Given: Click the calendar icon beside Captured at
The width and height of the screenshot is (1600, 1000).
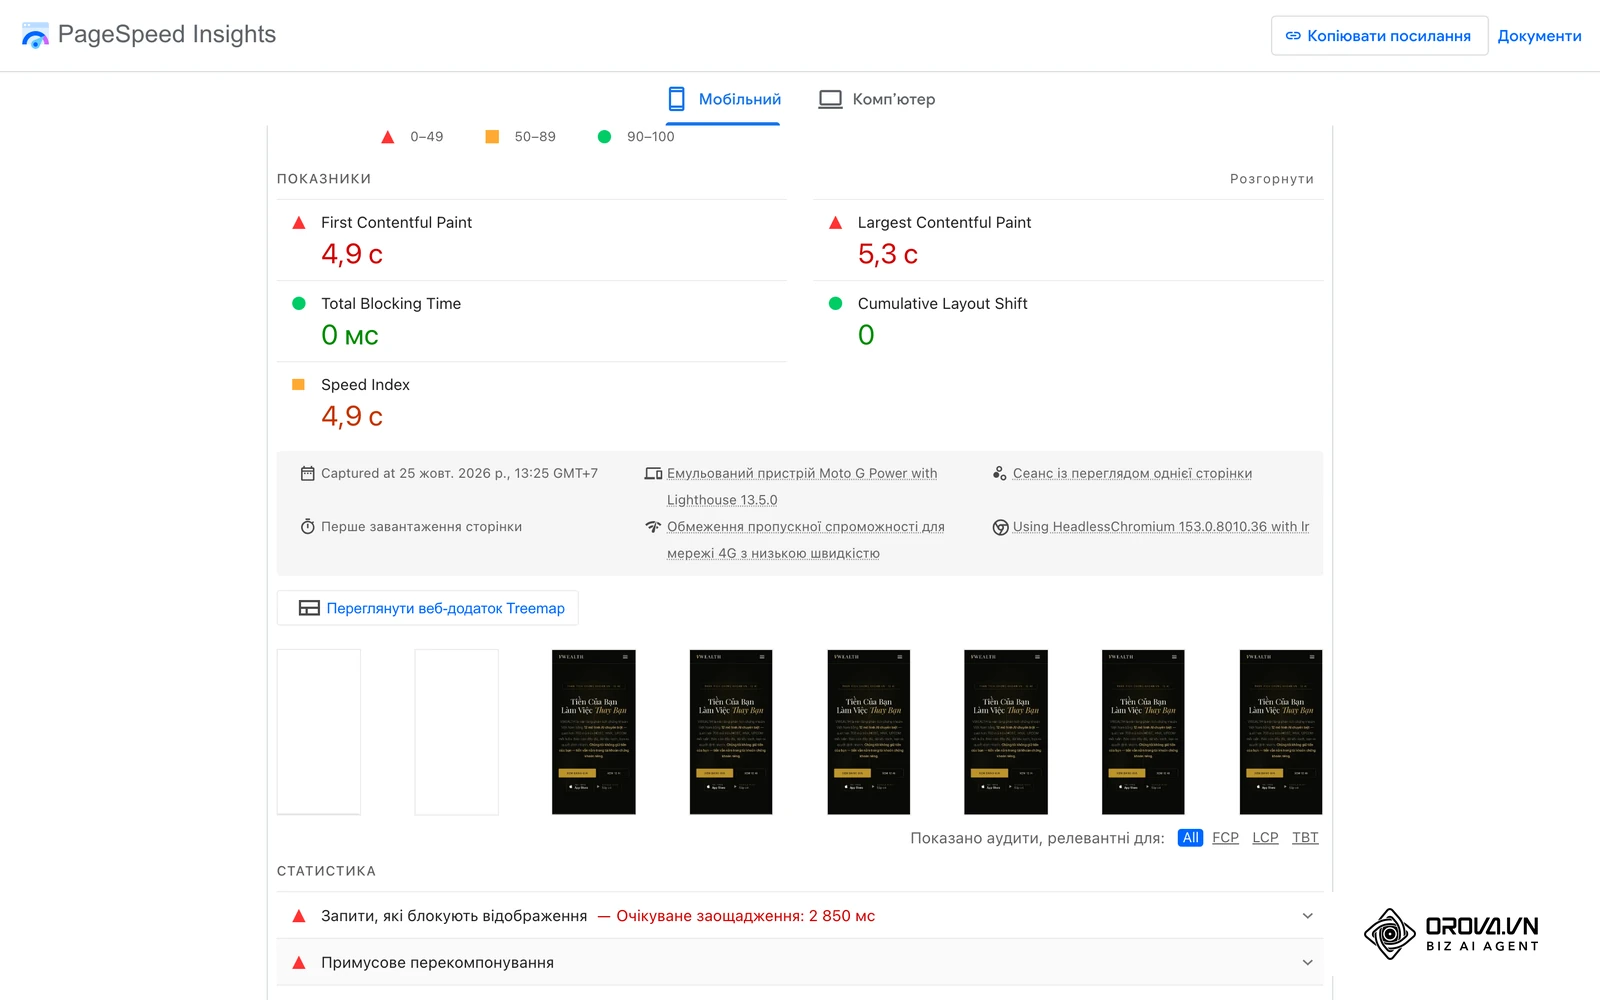Looking at the screenshot, I should coord(308,474).
